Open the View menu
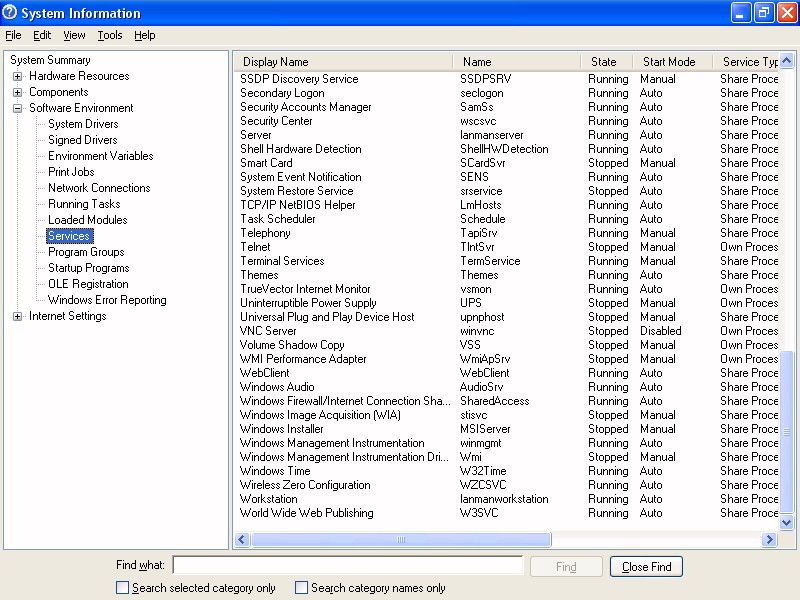 (75, 35)
